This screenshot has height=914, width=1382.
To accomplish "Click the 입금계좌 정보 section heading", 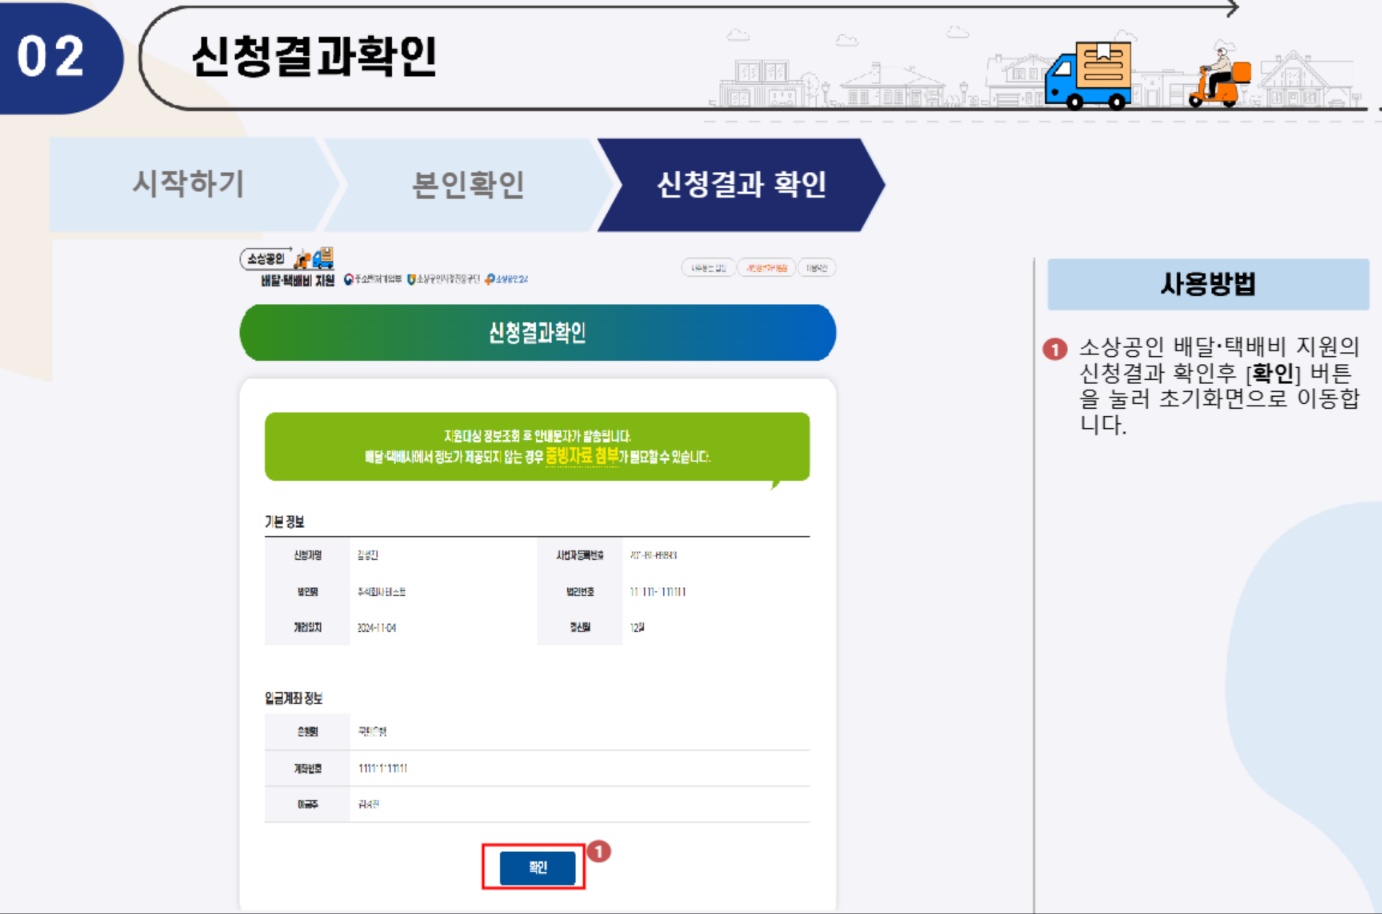I will click(293, 698).
